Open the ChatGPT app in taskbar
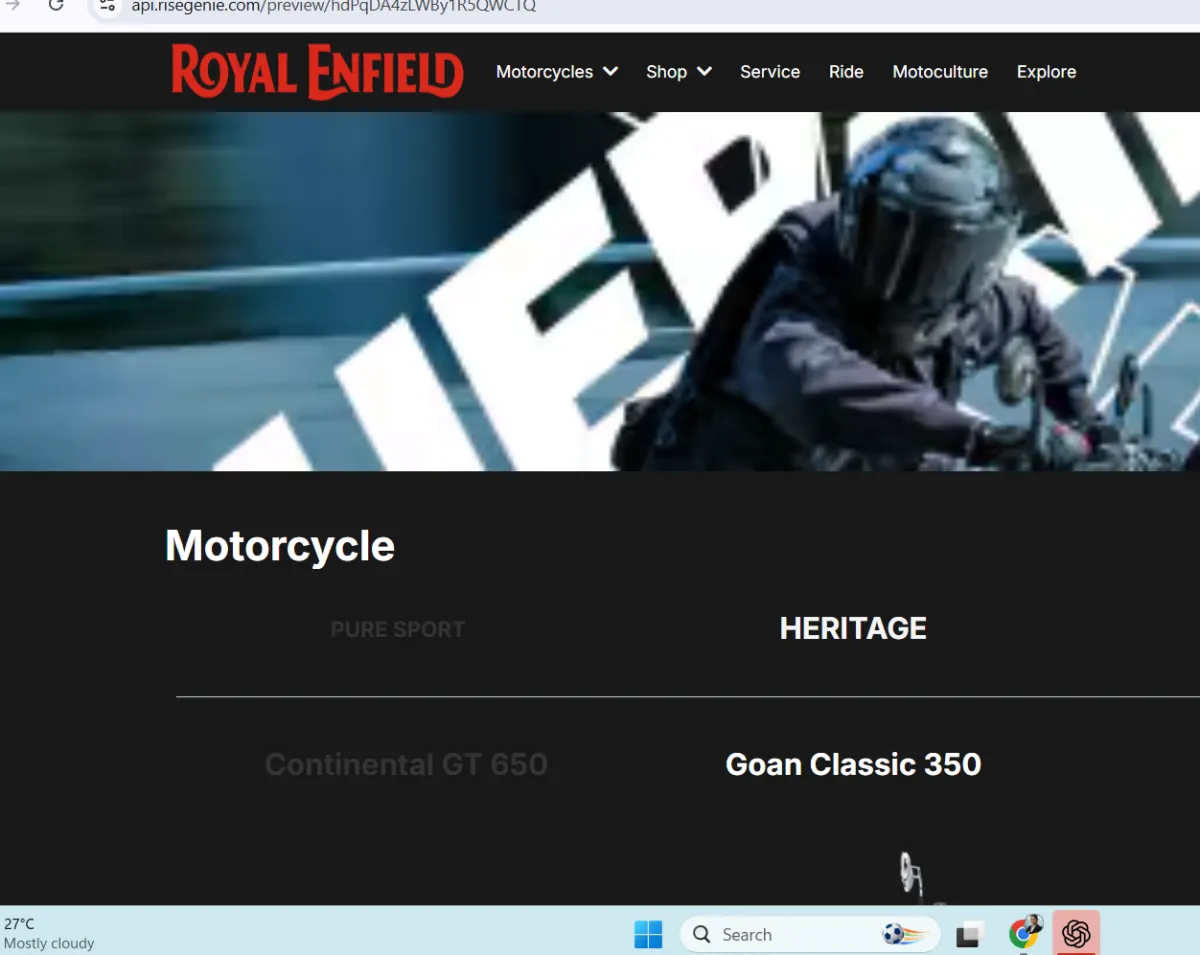The width and height of the screenshot is (1200, 955). coord(1076,934)
